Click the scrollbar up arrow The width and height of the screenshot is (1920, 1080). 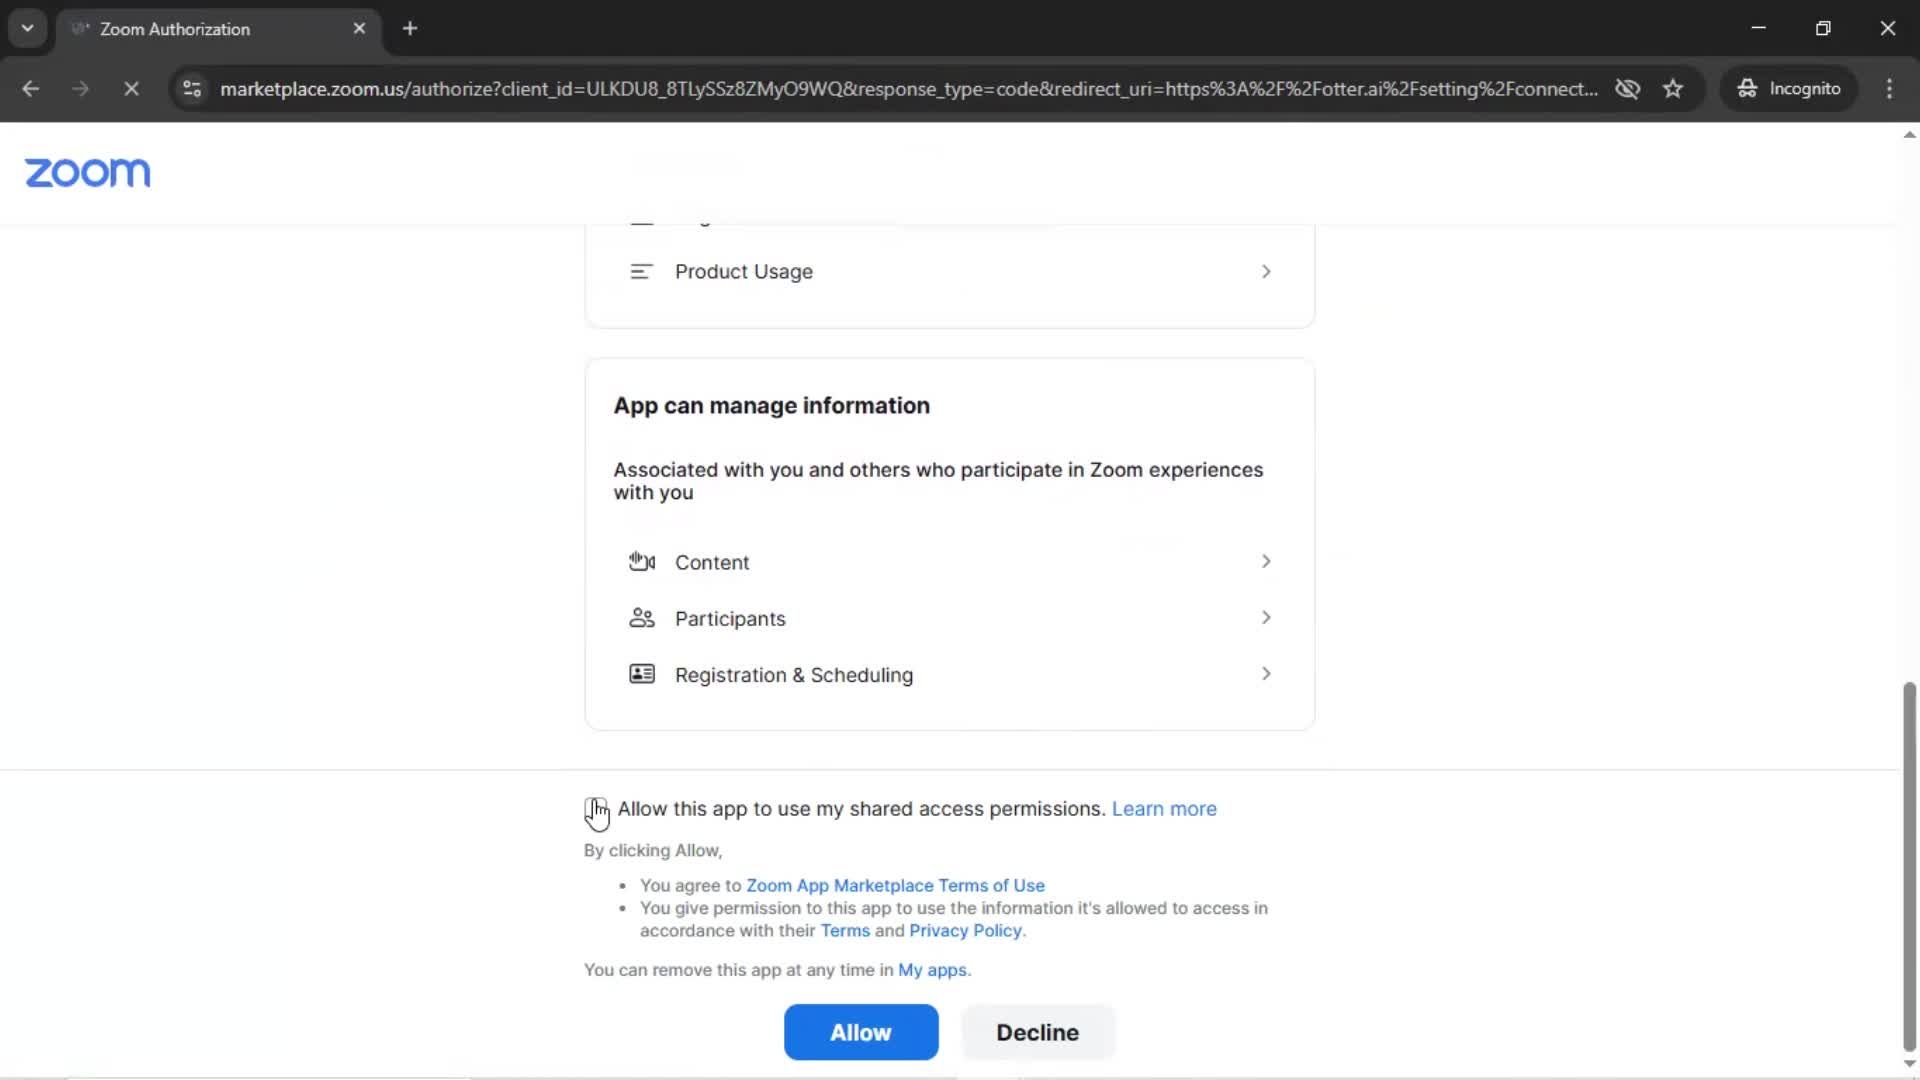(1909, 134)
